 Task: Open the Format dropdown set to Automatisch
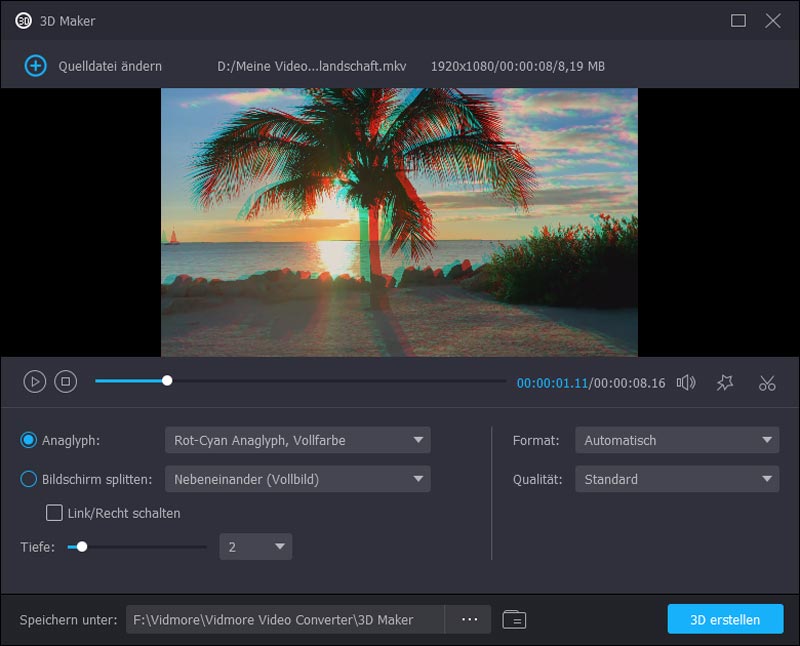(x=677, y=440)
